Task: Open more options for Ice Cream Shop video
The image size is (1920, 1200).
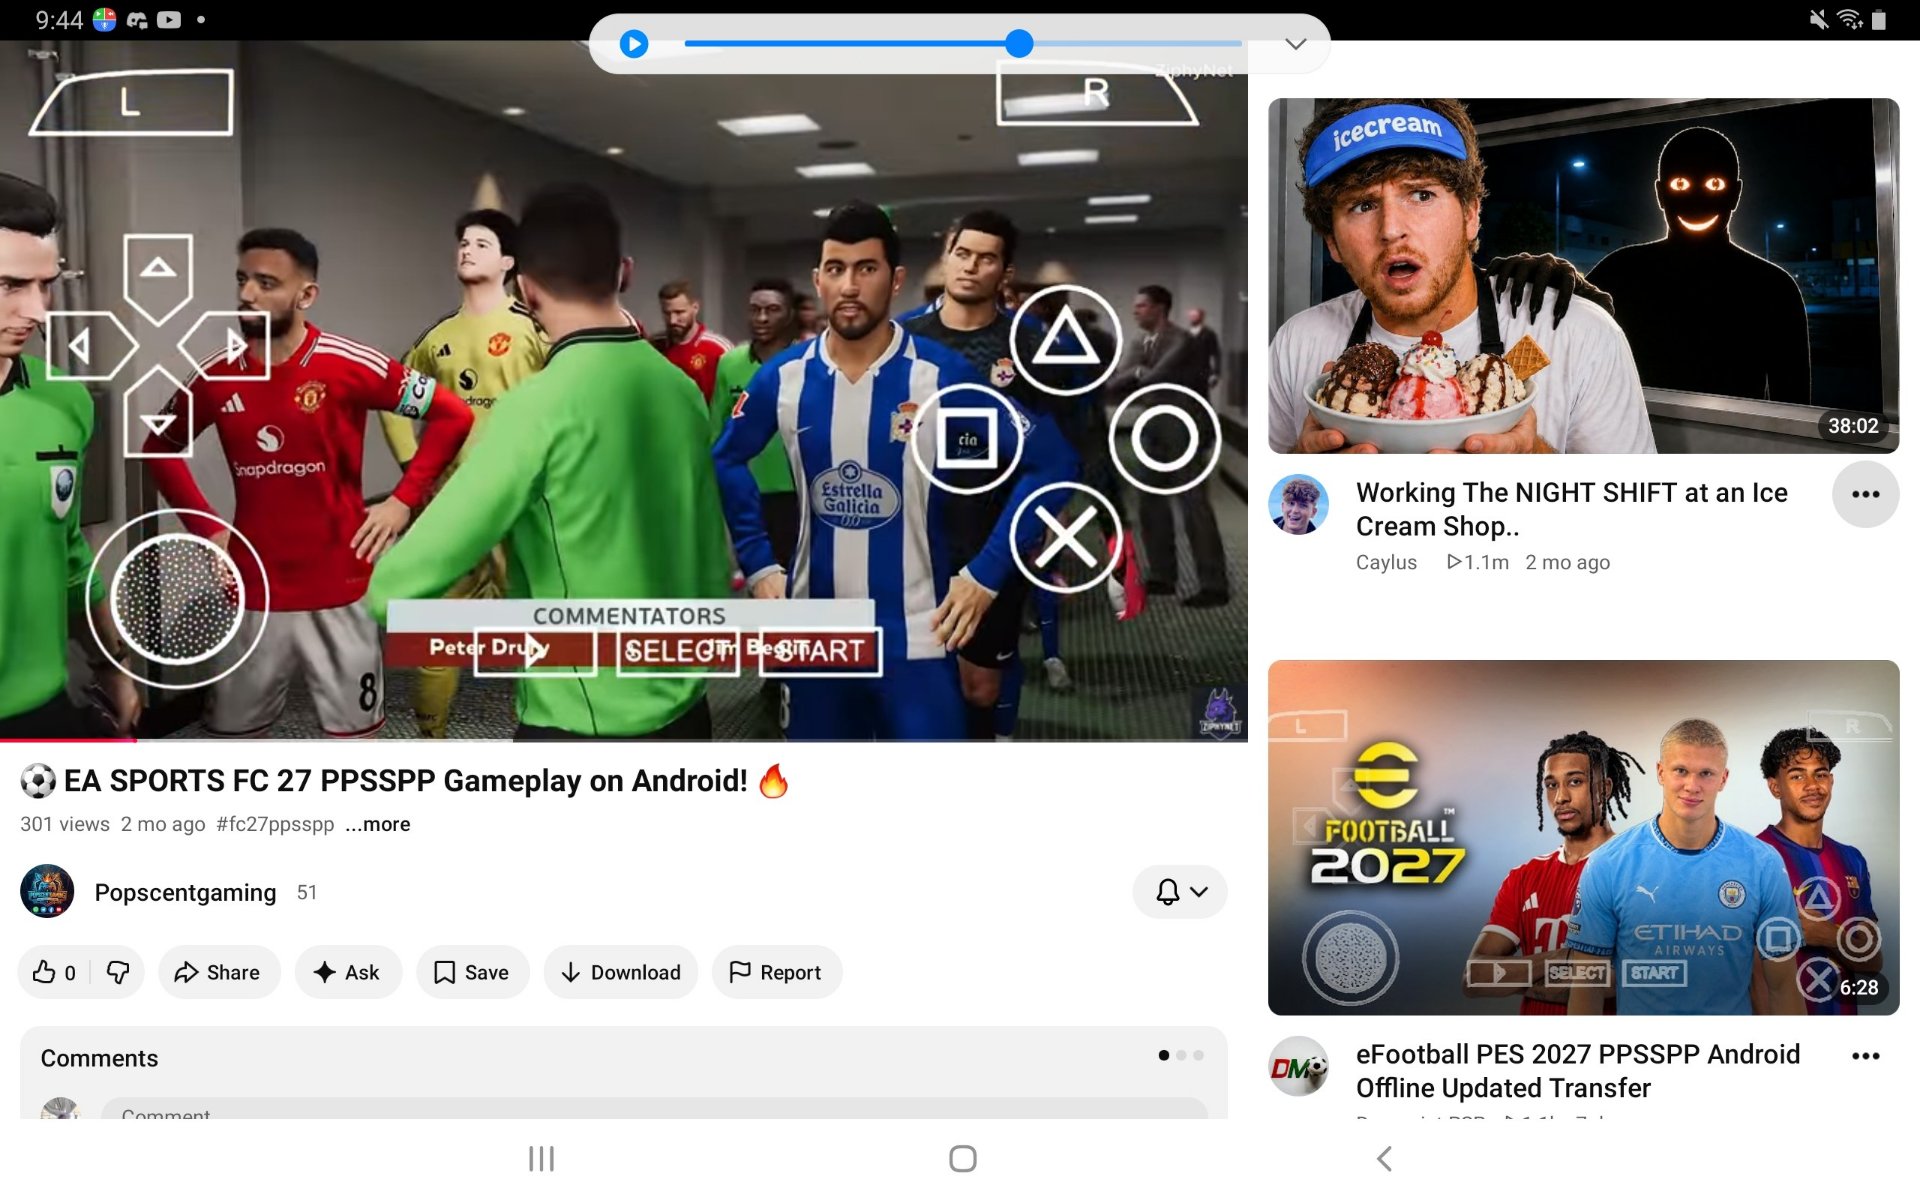Action: [x=1865, y=494]
